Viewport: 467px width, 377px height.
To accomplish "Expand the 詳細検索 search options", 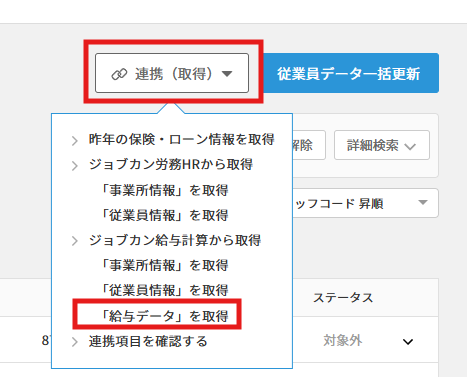I will tap(382, 145).
